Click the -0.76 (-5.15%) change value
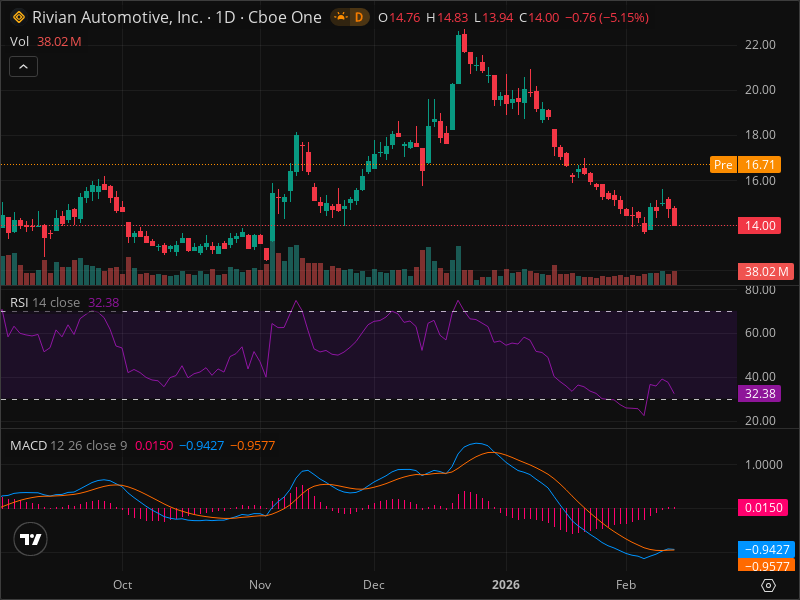This screenshot has width=800, height=600. tap(607, 17)
